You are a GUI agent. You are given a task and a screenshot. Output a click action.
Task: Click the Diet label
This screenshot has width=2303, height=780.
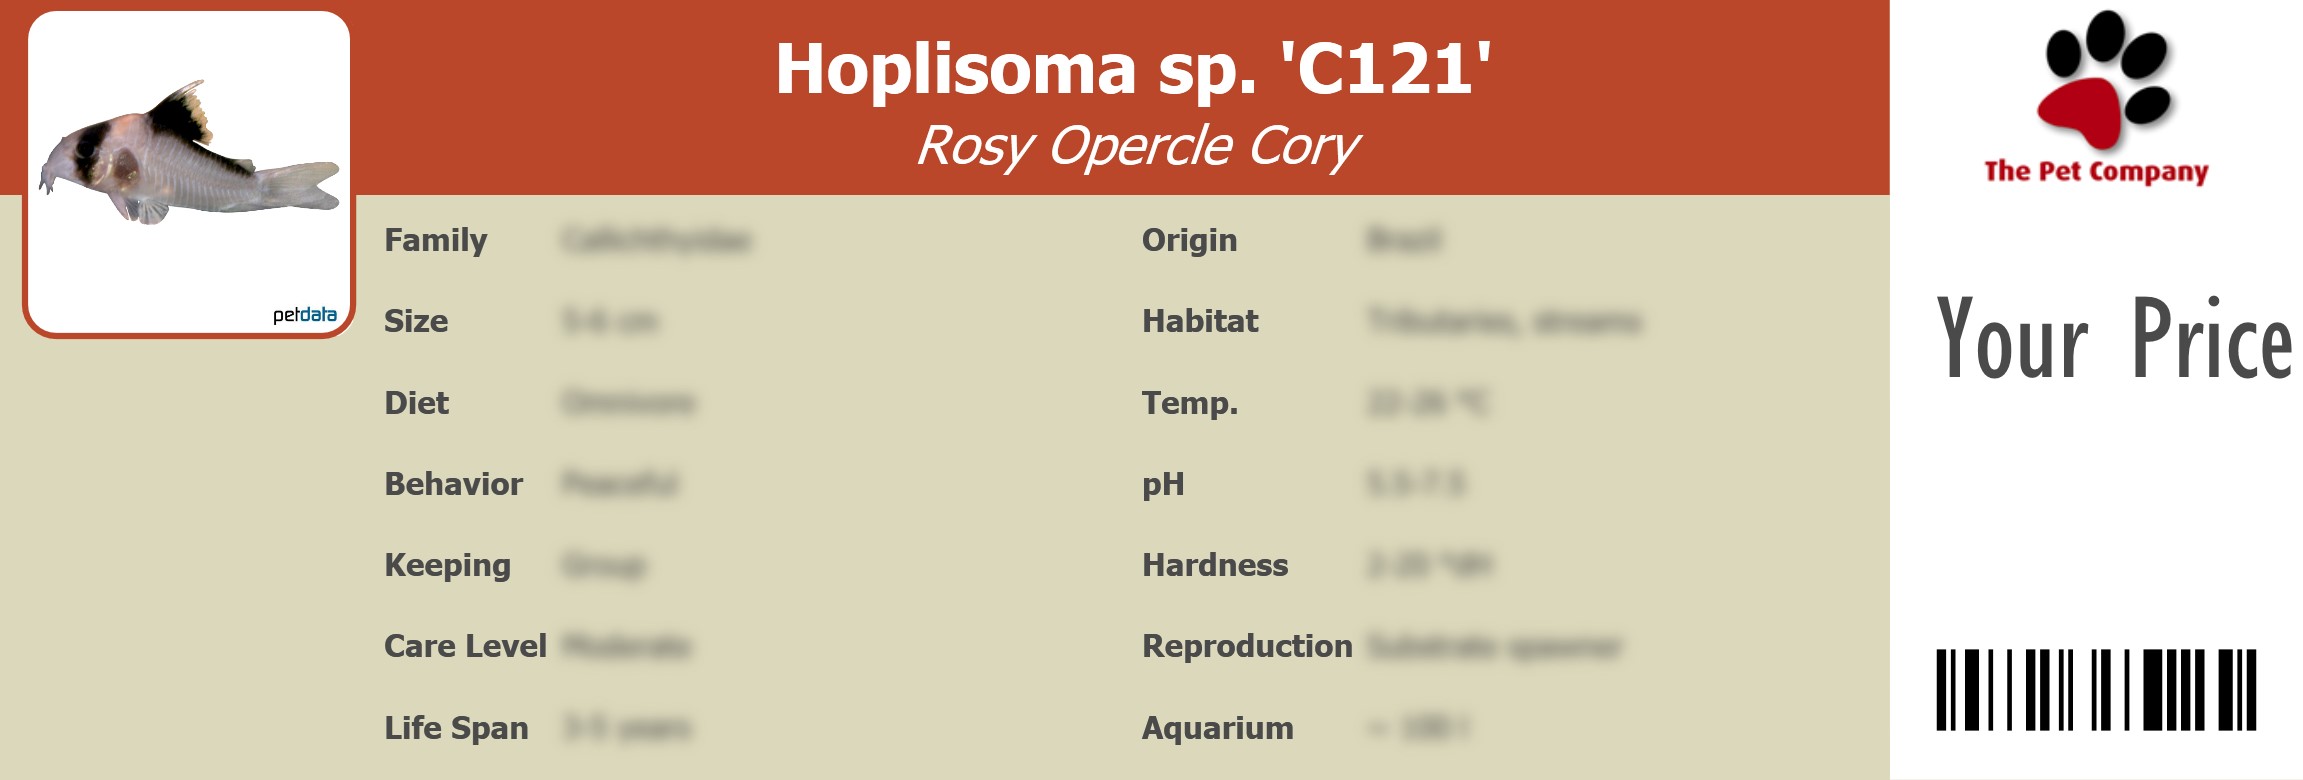416,403
